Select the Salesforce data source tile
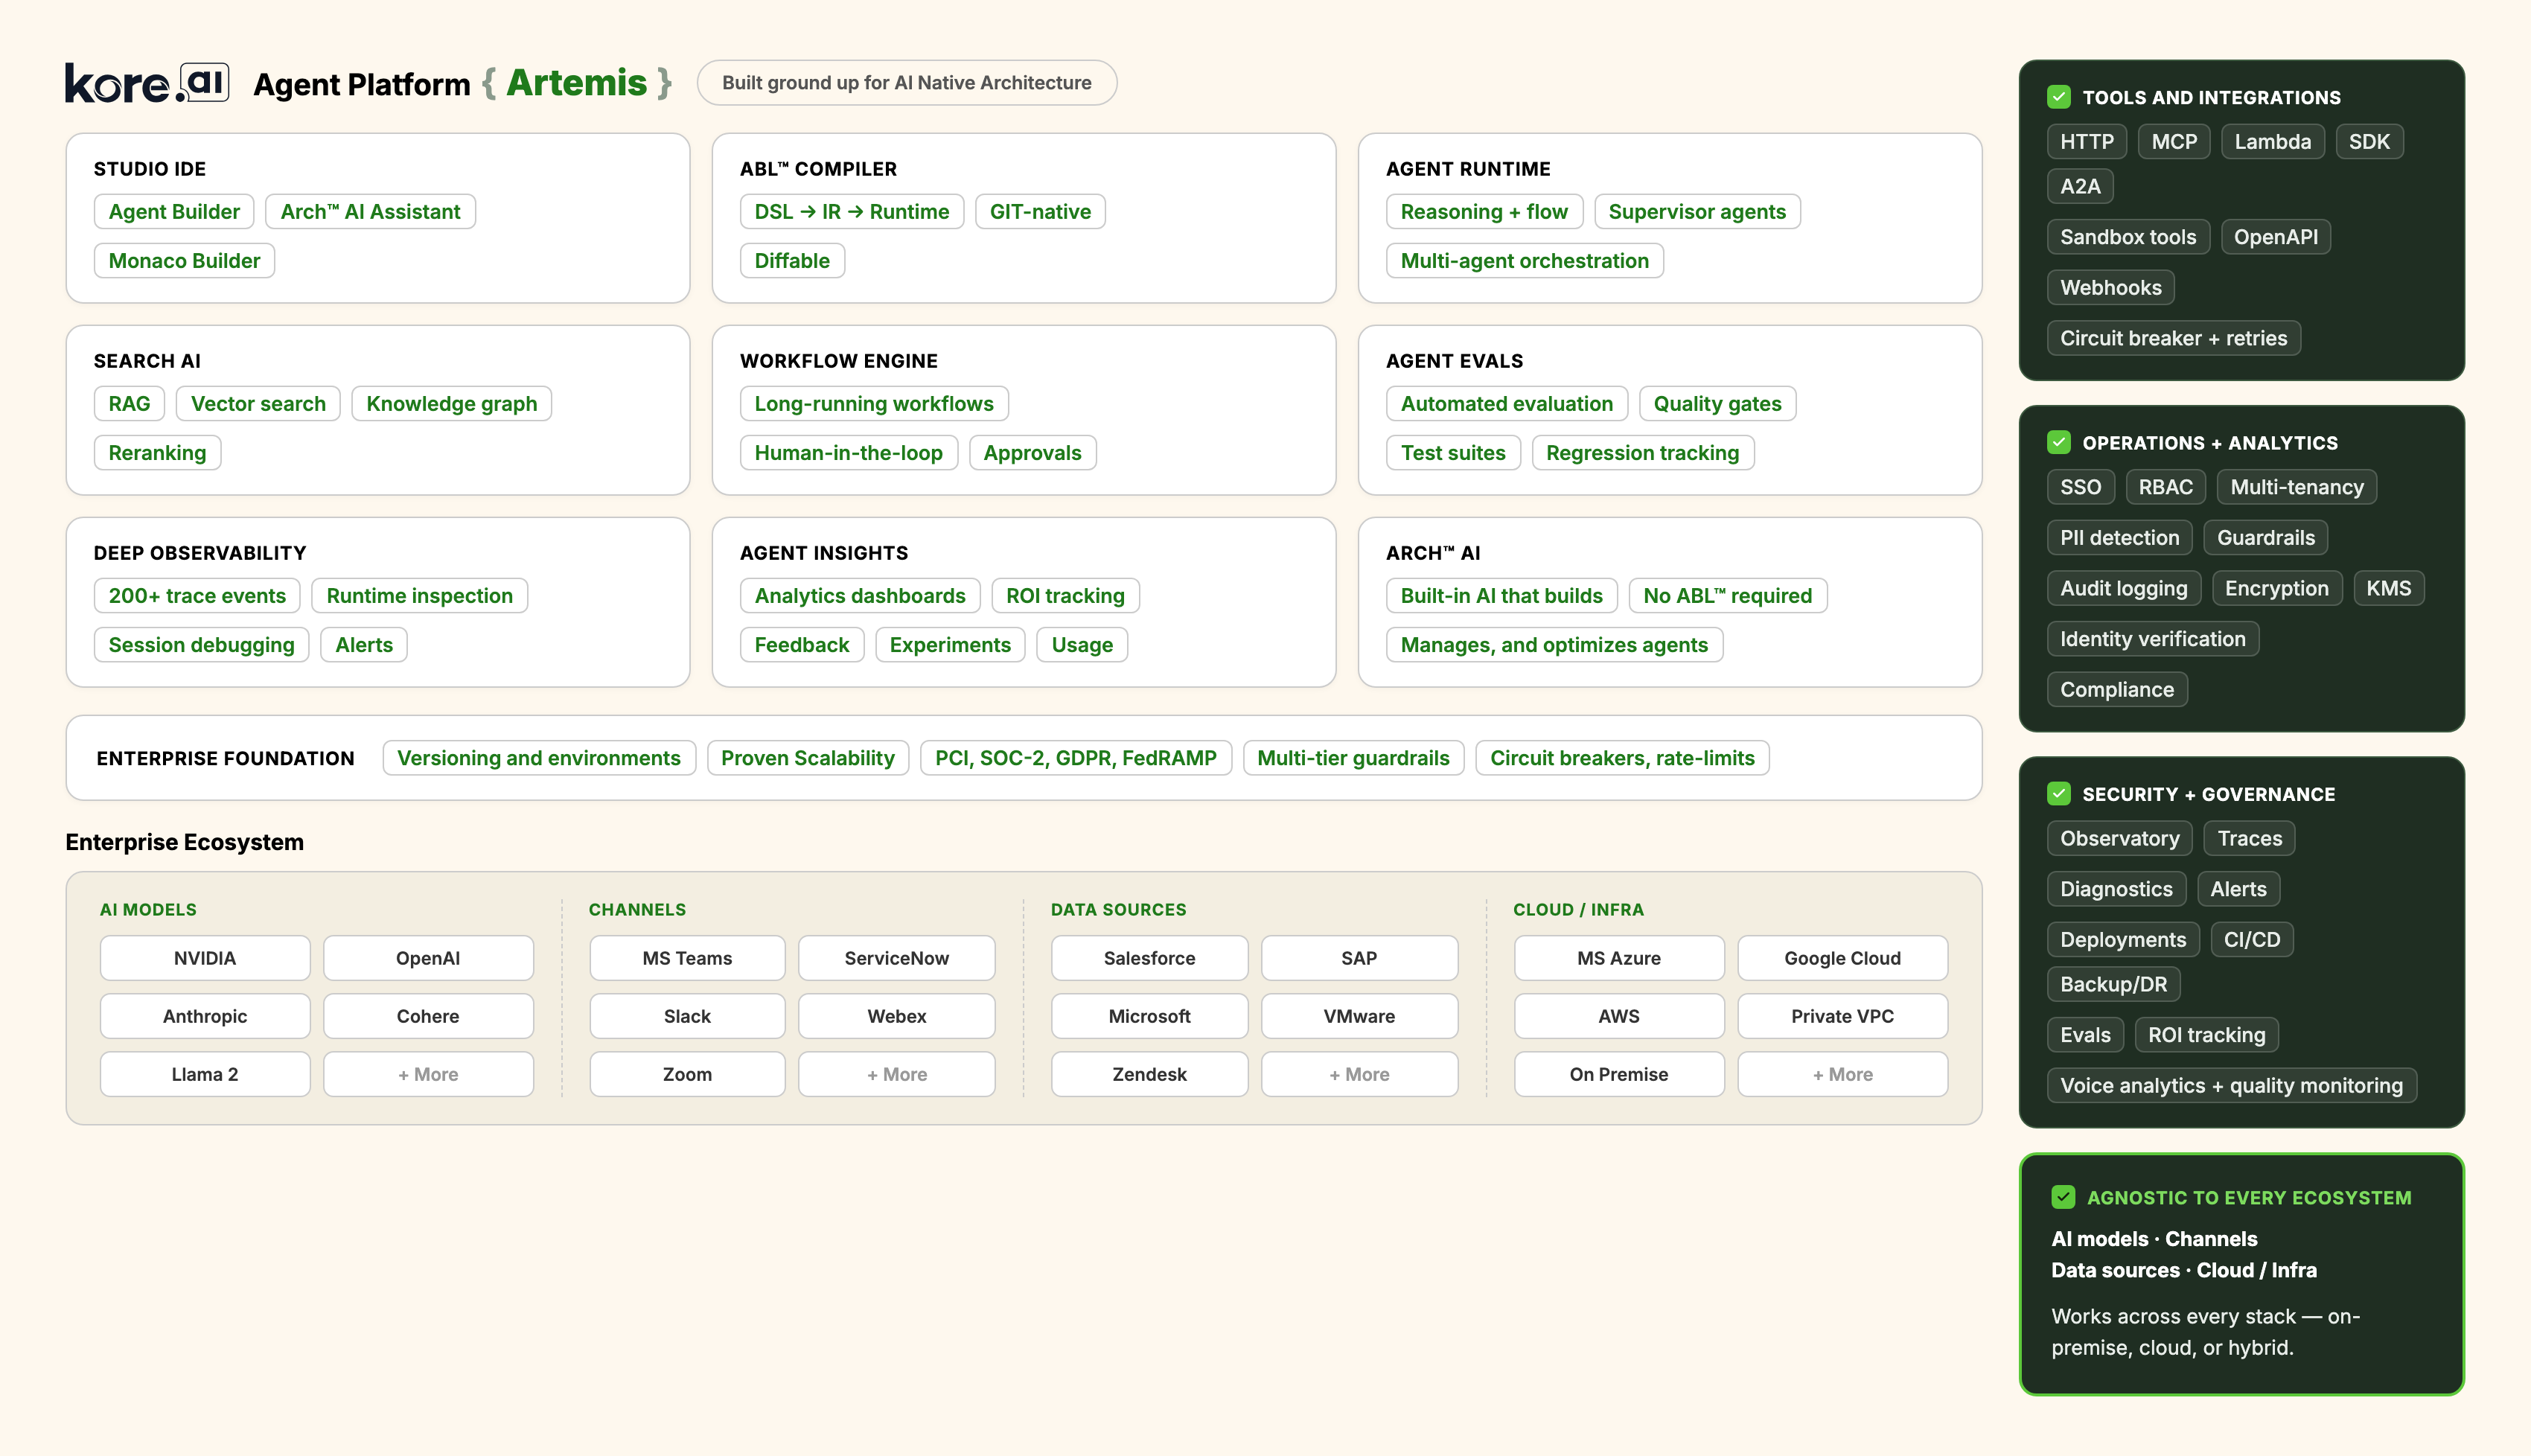This screenshot has width=2531, height=1456. pyautogui.click(x=1150, y=958)
